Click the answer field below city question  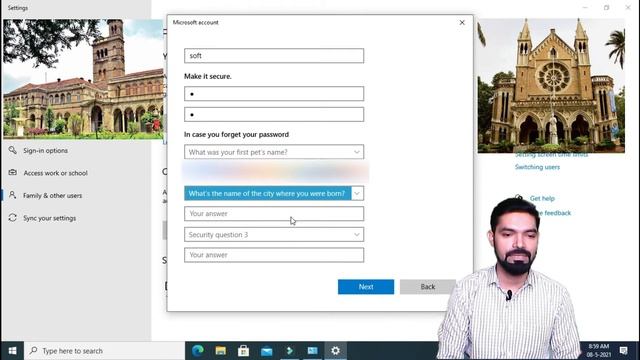274,213
